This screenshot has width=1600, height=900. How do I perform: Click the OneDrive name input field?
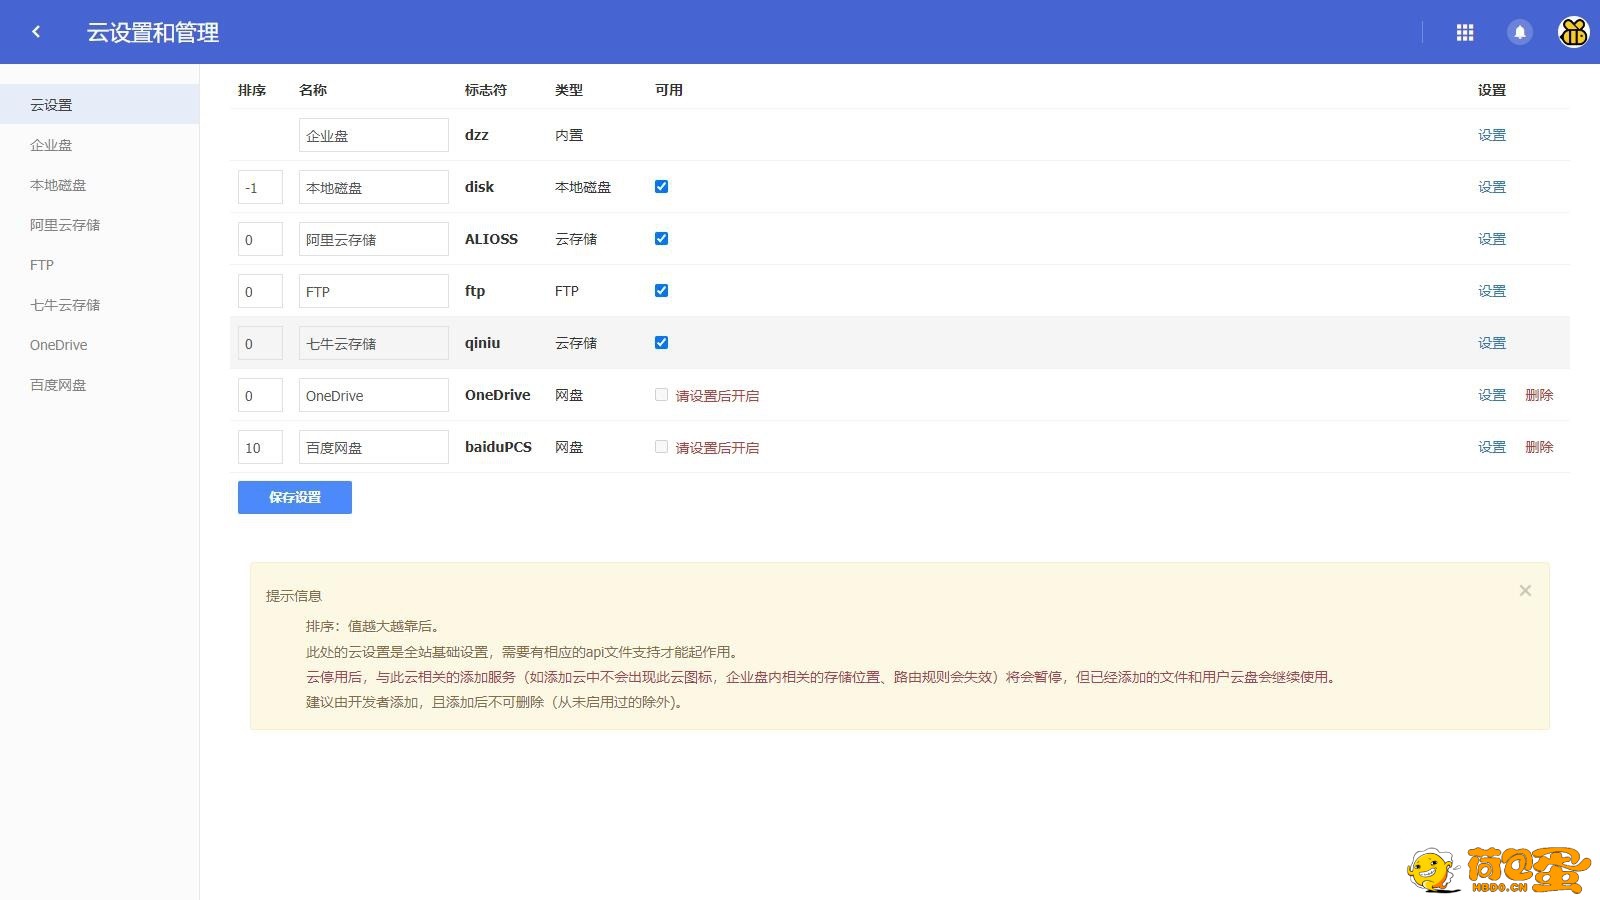click(x=374, y=395)
